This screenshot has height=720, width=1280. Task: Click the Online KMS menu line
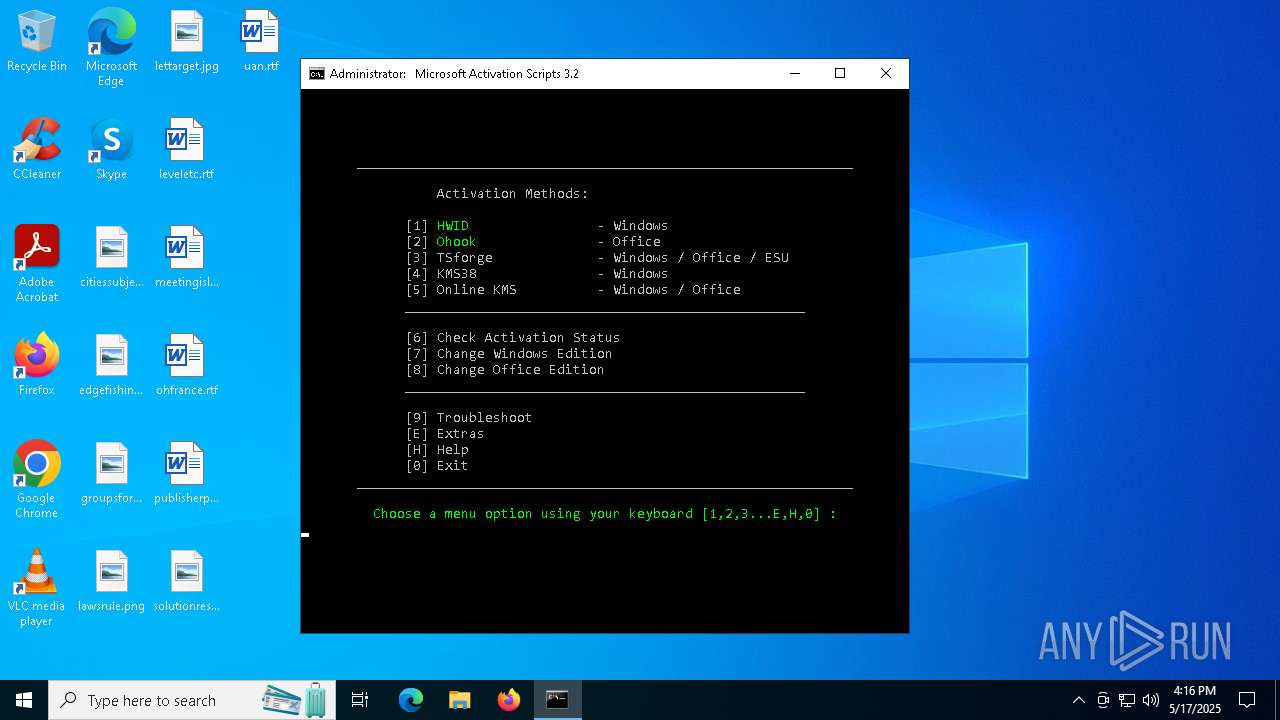pos(573,290)
